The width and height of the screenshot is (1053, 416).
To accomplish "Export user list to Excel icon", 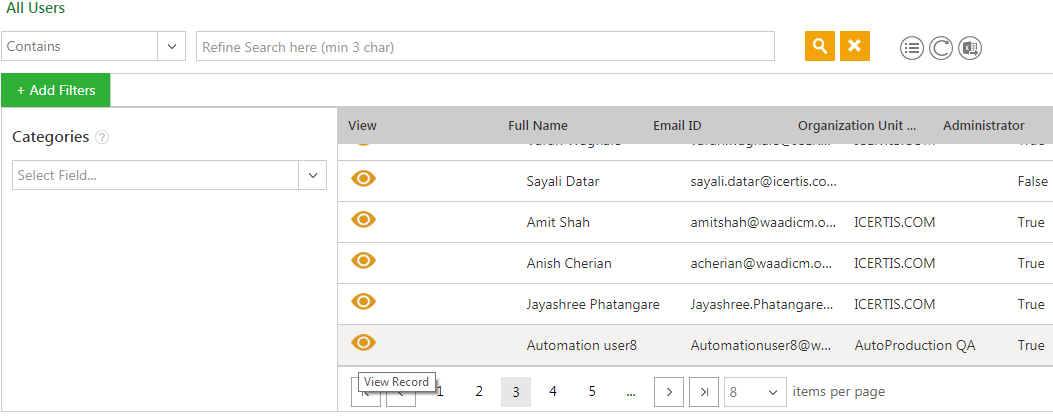I will point(970,48).
